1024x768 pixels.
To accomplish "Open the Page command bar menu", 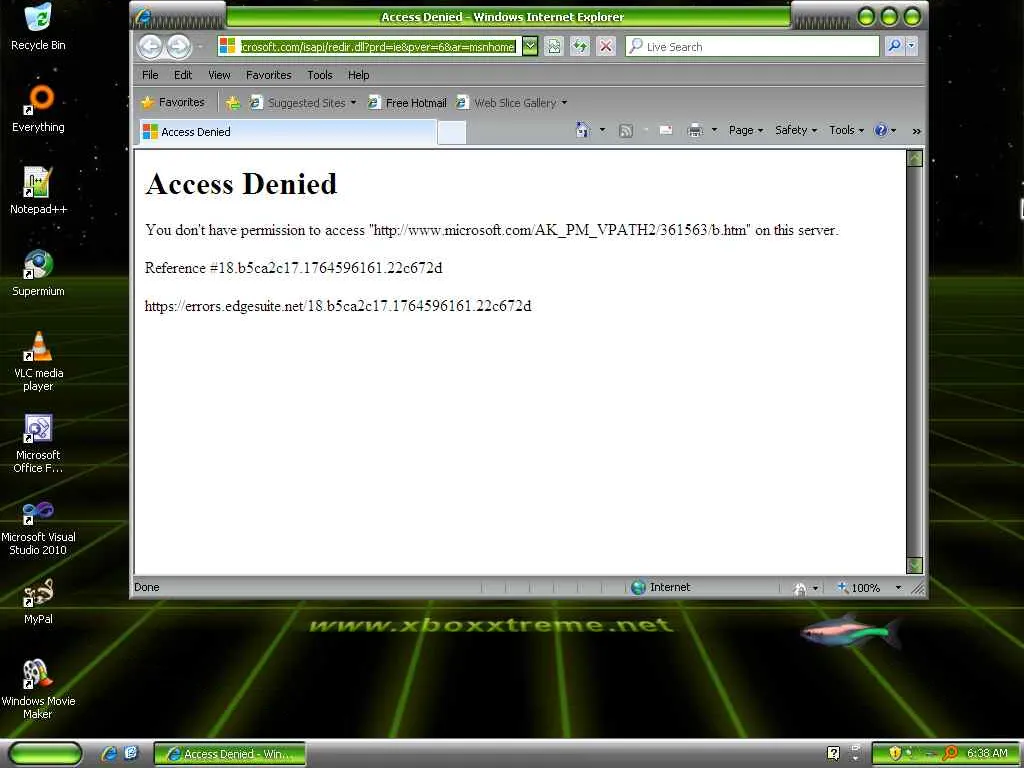I will (746, 130).
